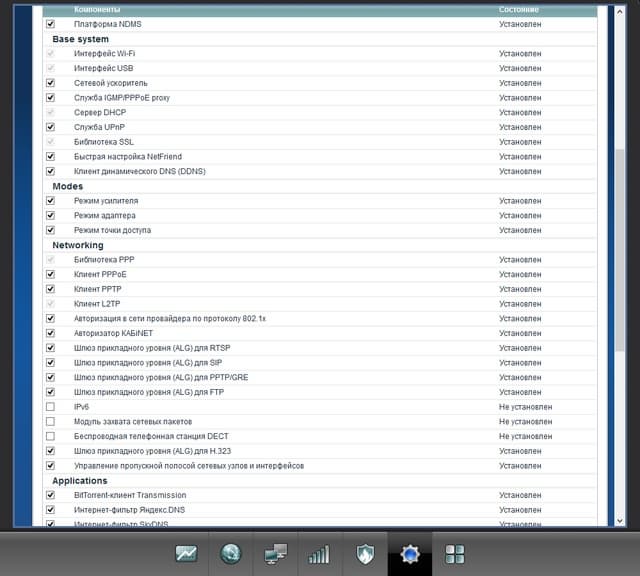
Task: Toggle Авторизация по протоколу 802.1x checkbox
Action: (x=50, y=318)
